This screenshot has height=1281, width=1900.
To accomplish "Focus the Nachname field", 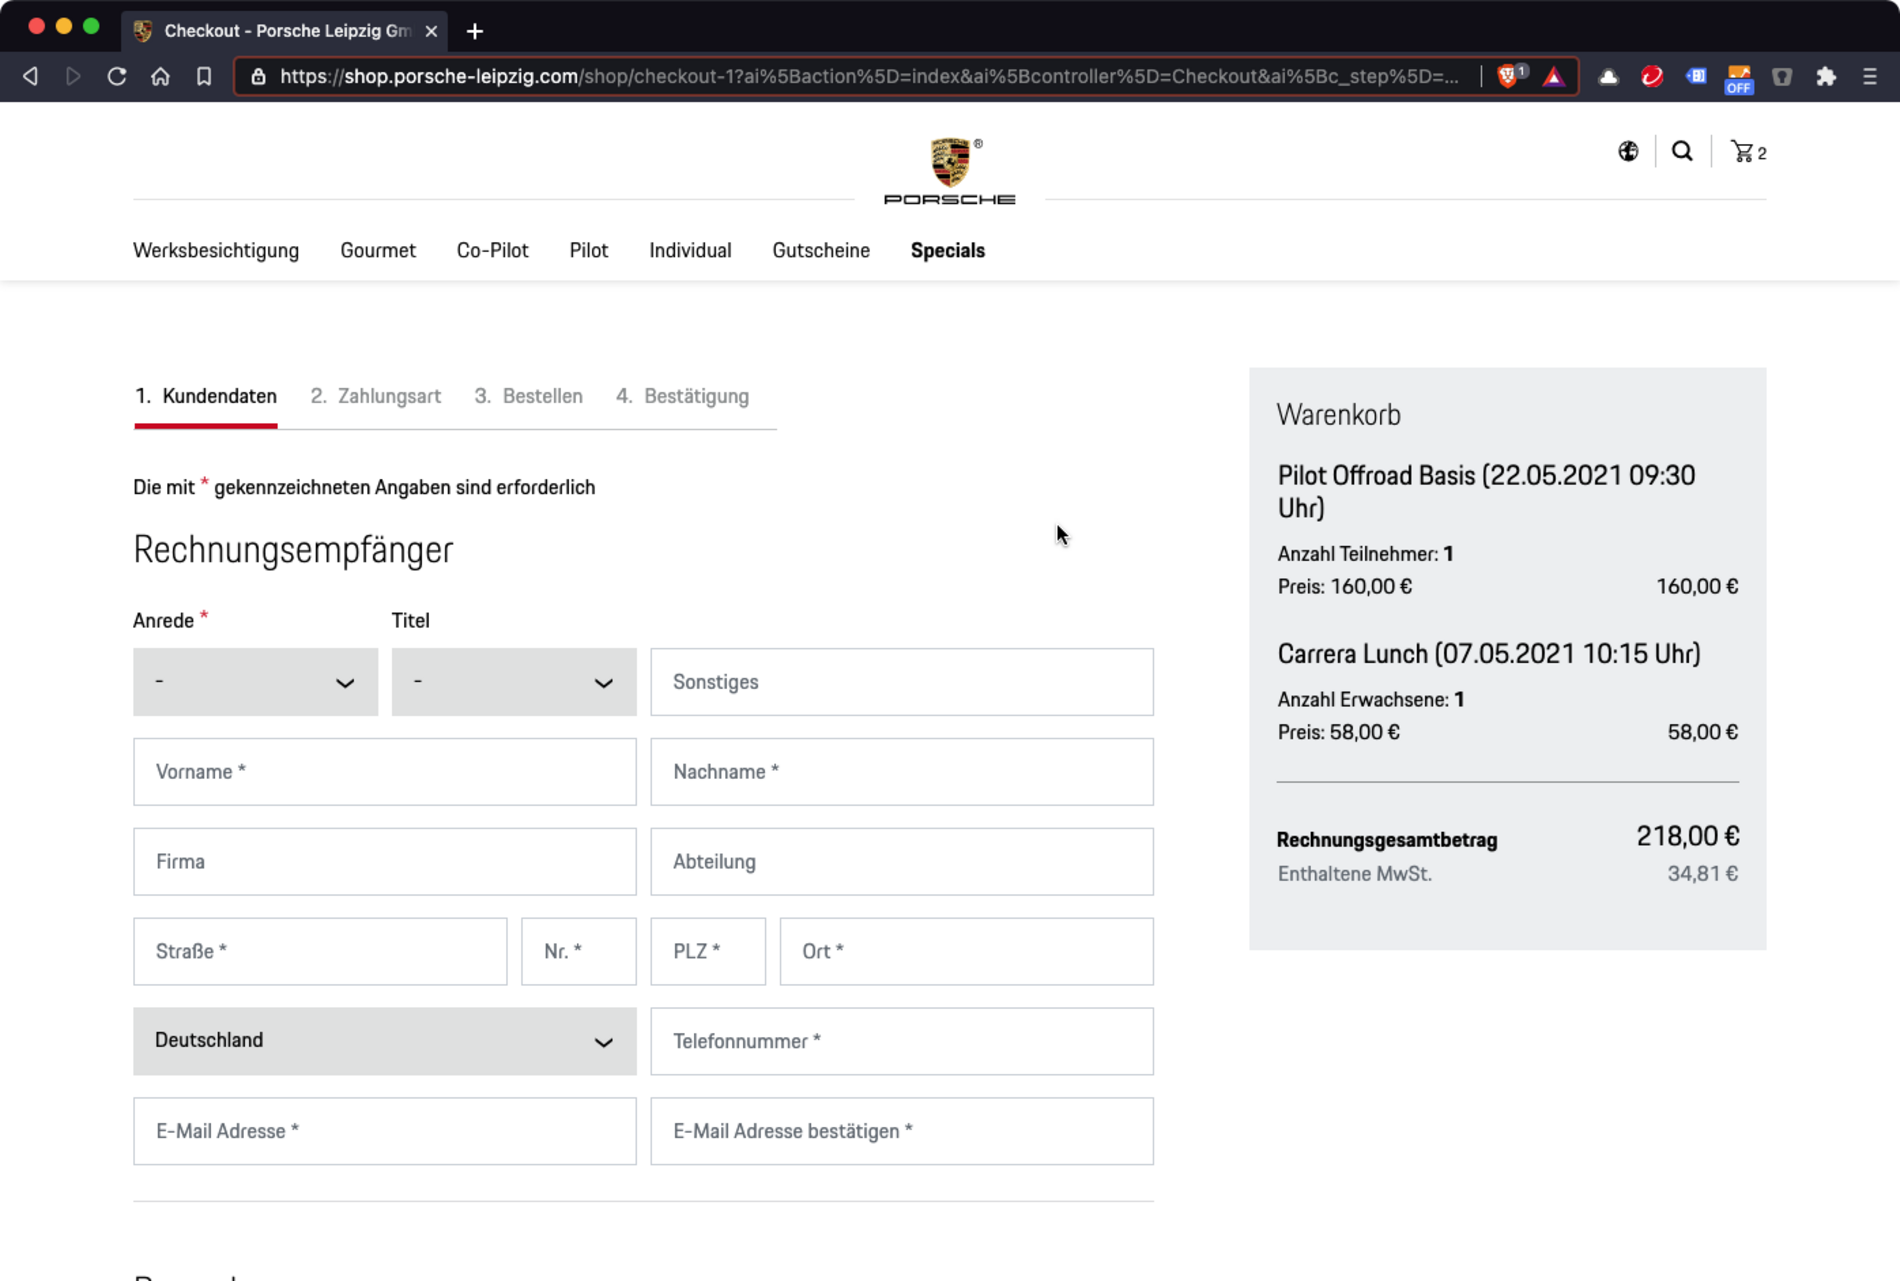I will (902, 772).
